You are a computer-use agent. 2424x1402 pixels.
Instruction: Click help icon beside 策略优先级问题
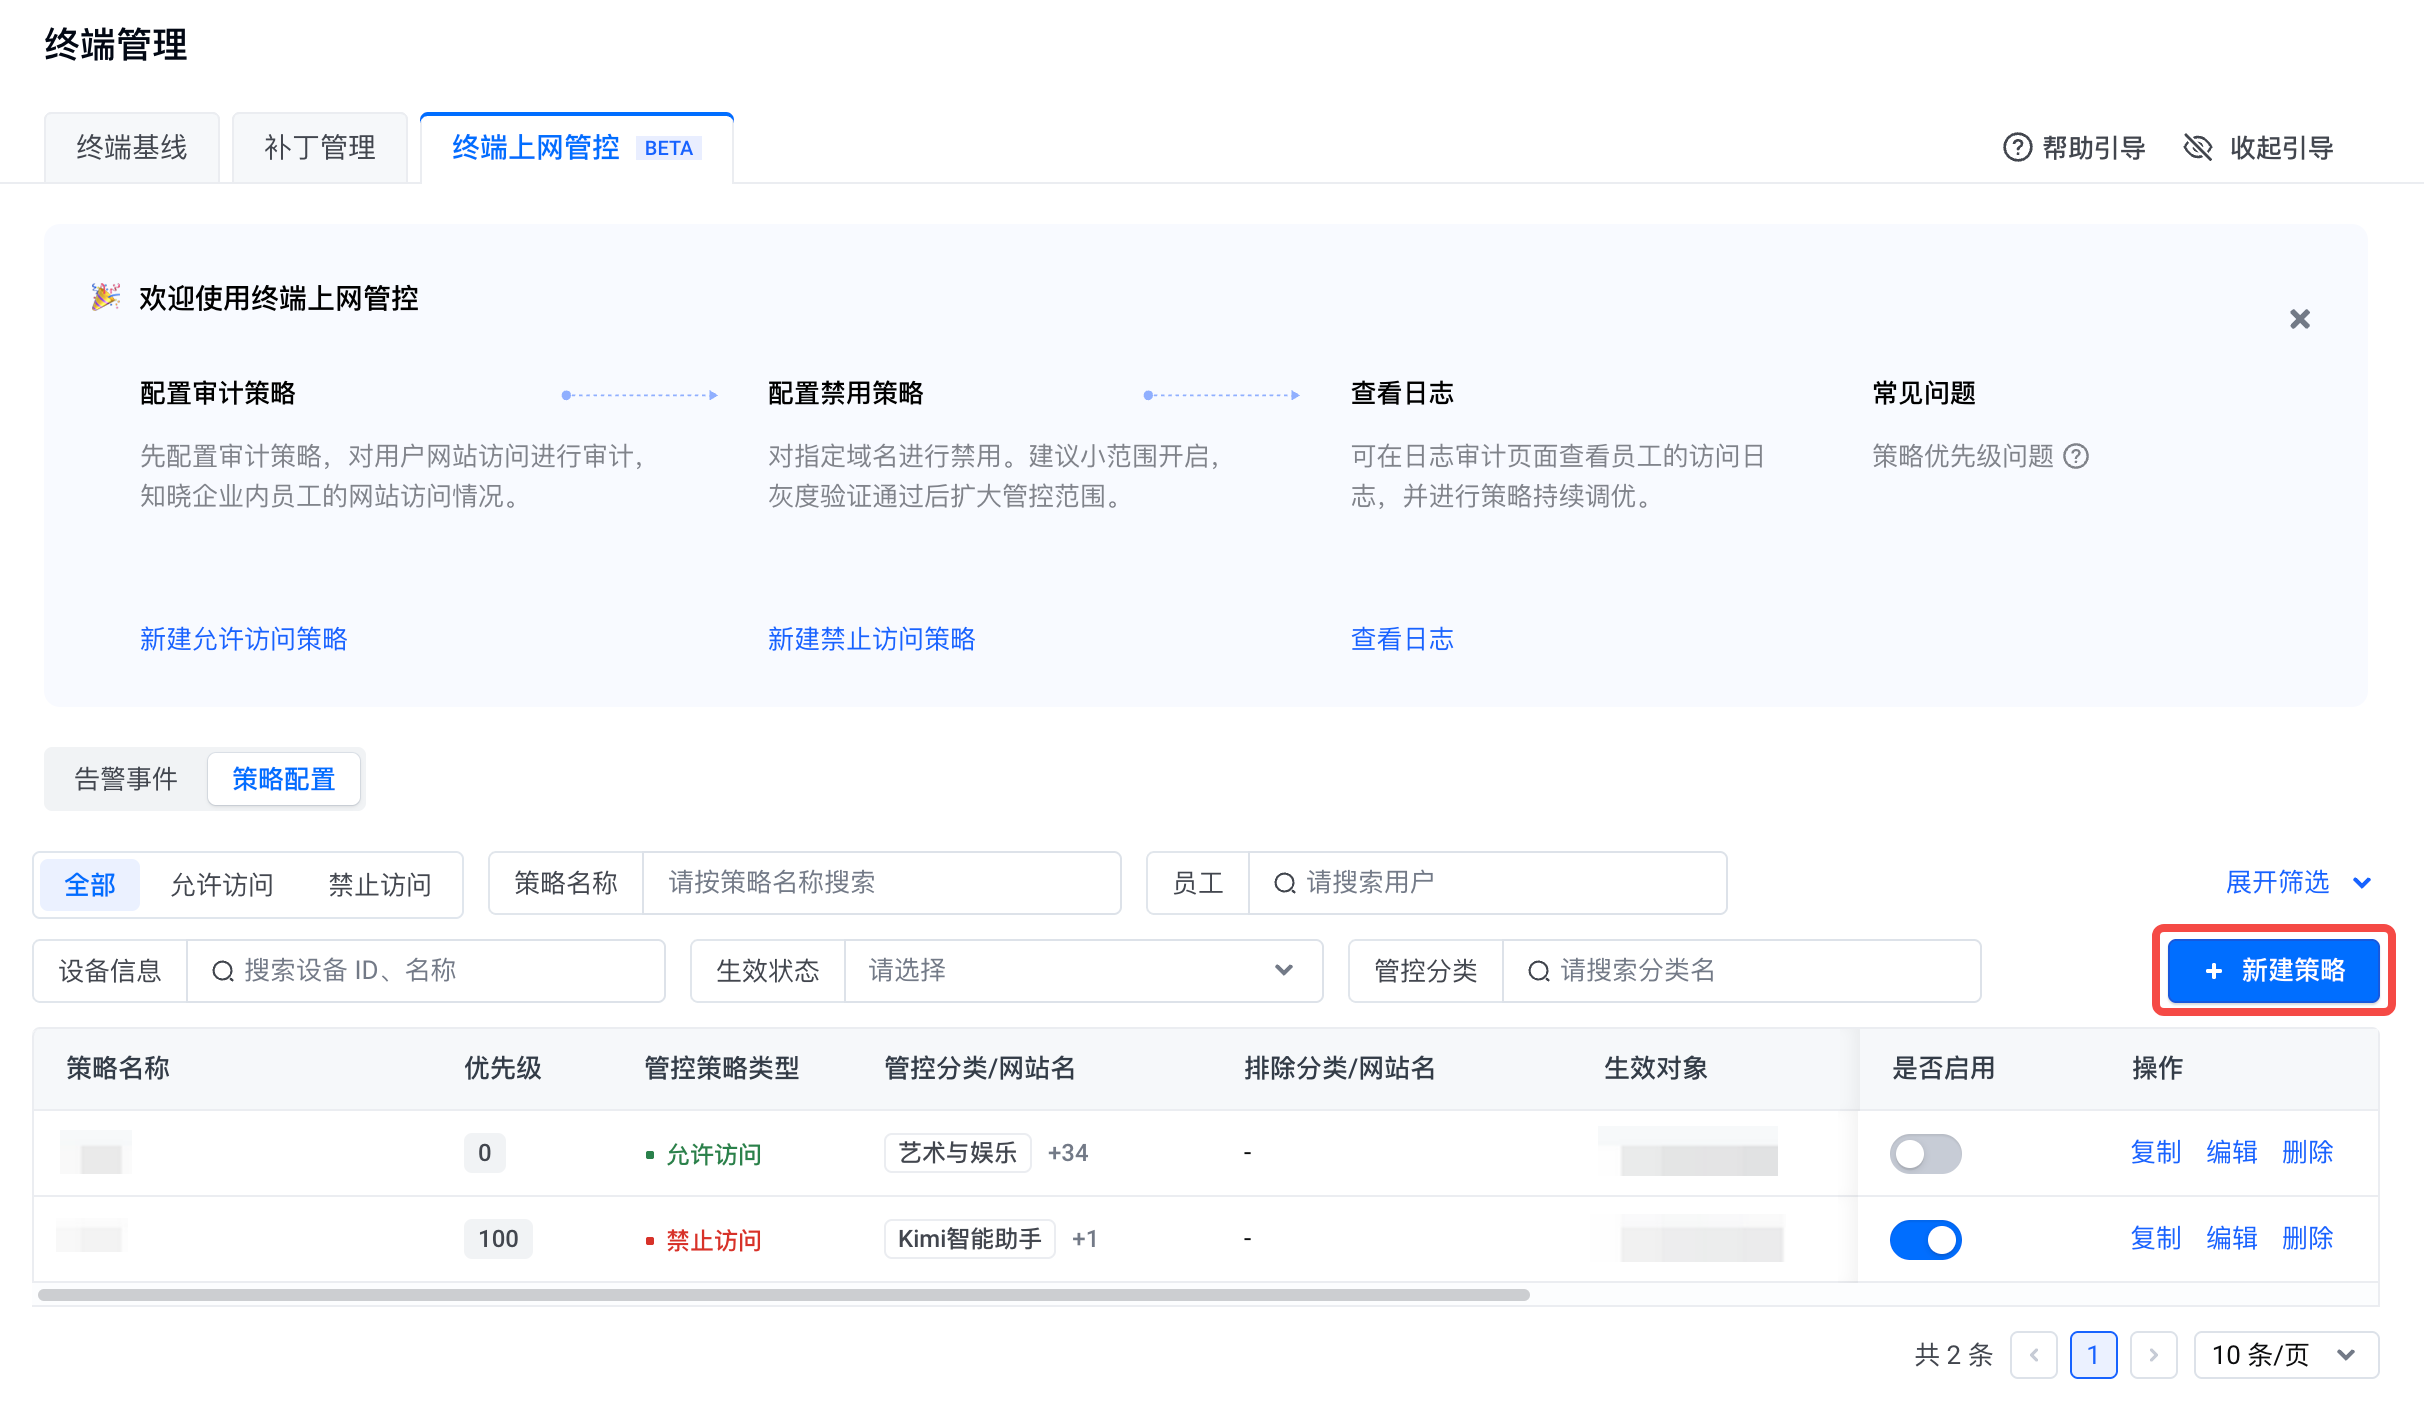(x=2076, y=456)
